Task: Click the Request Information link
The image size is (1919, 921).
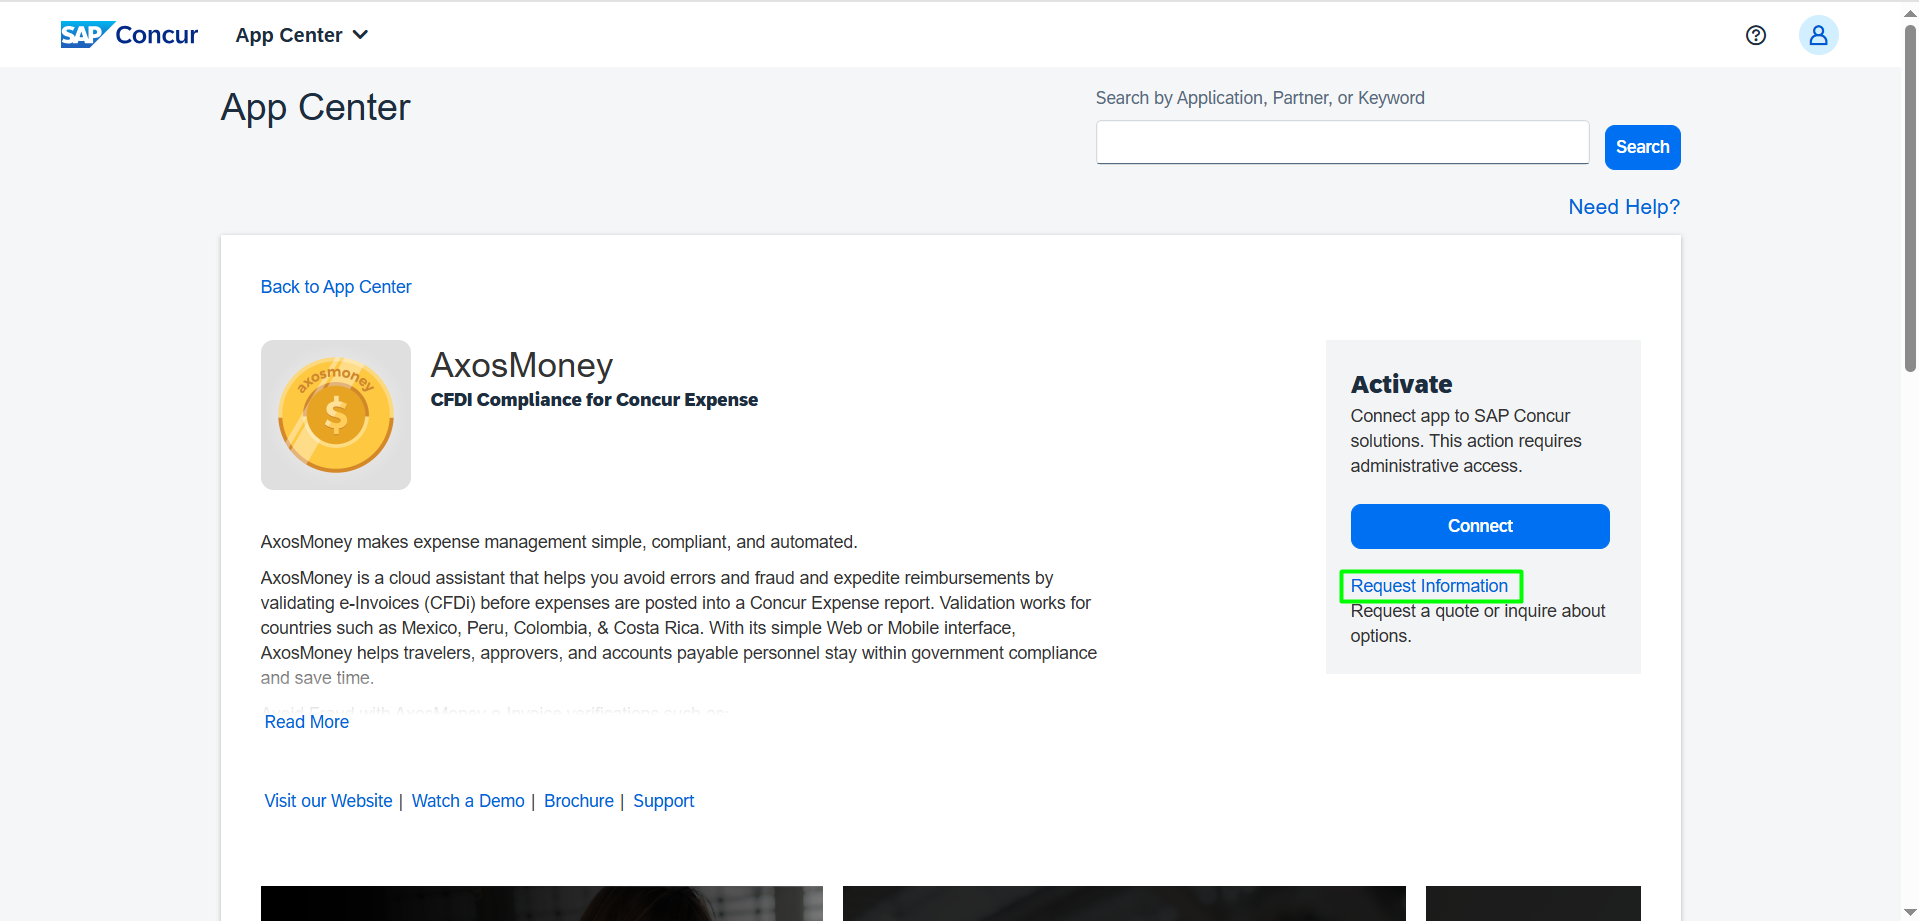Action: 1429,586
